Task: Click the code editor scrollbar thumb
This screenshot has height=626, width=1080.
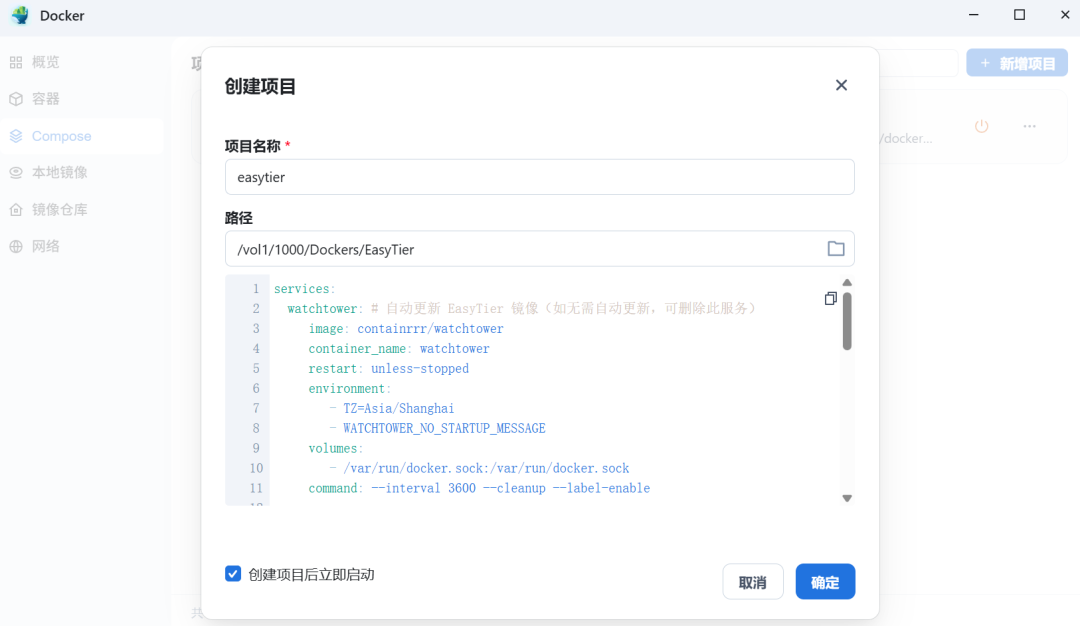Action: click(847, 321)
